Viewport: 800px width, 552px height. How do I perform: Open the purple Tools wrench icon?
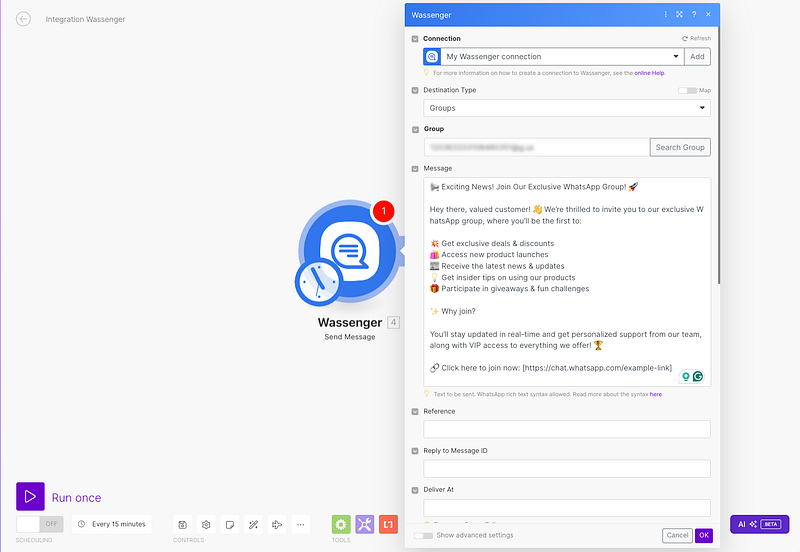click(365, 524)
